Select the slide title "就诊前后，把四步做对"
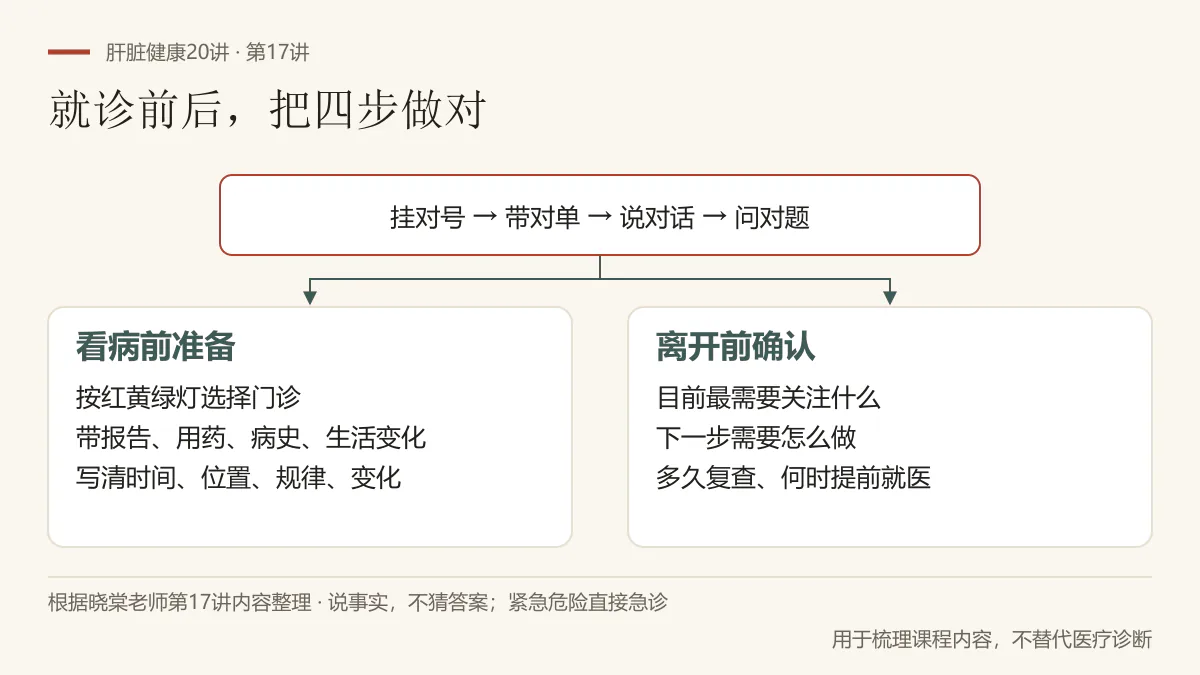The image size is (1200, 675). [x=267, y=111]
